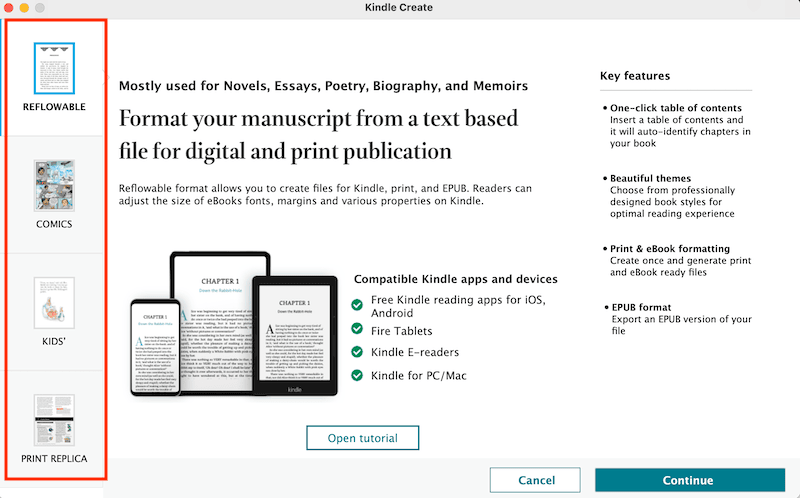Click the Kindle E-readers list entry
This screenshot has width=800, height=498.
(x=415, y=352)
